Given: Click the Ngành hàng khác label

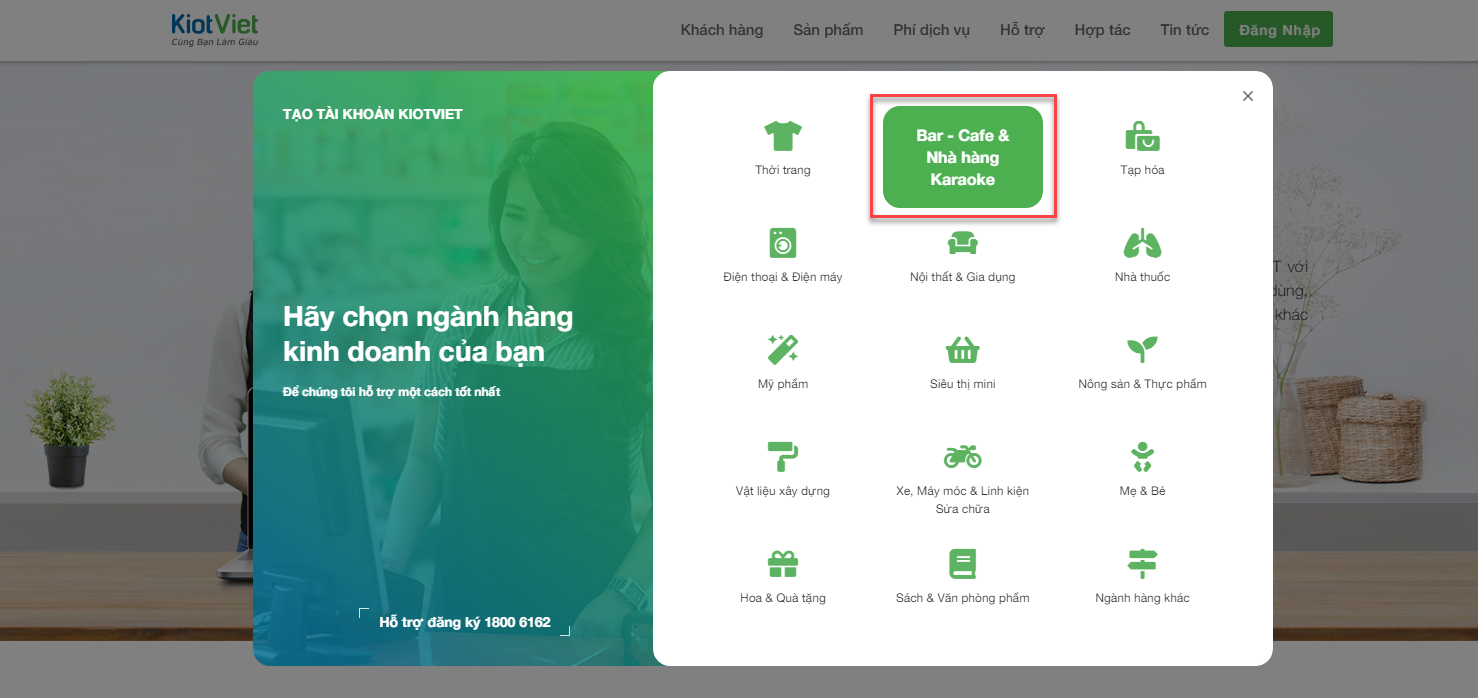Looking at the screenshot, I should click(x=1142, y=598).
